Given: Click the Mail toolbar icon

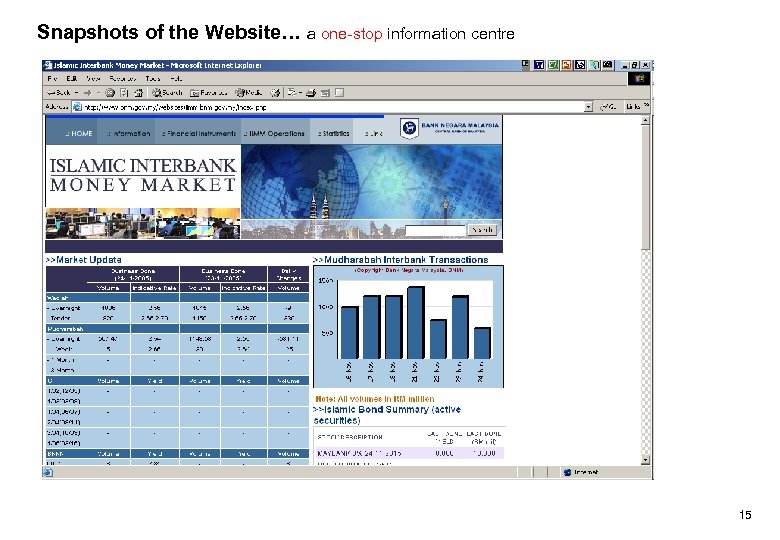Looking at the screenshot, I should [292, 92].
